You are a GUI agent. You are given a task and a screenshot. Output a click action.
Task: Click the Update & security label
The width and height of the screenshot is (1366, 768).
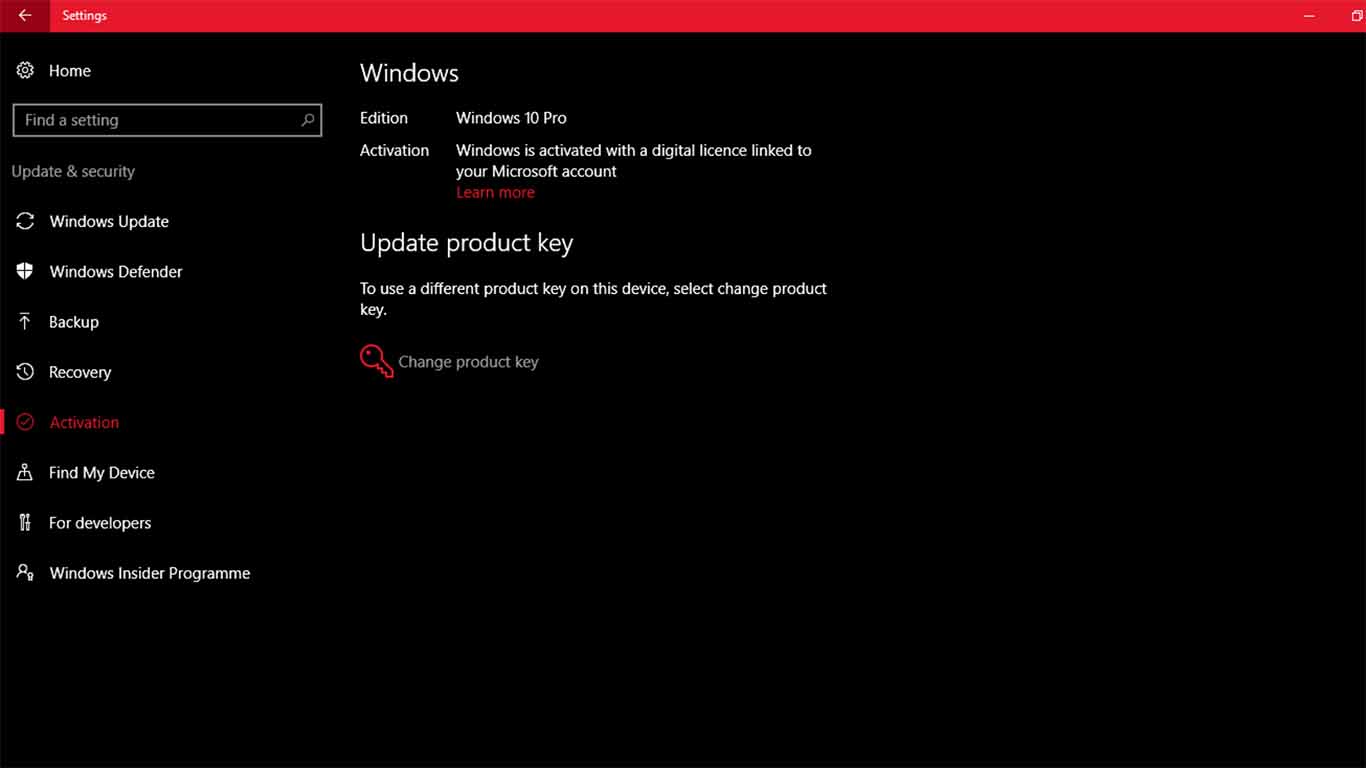73,171
